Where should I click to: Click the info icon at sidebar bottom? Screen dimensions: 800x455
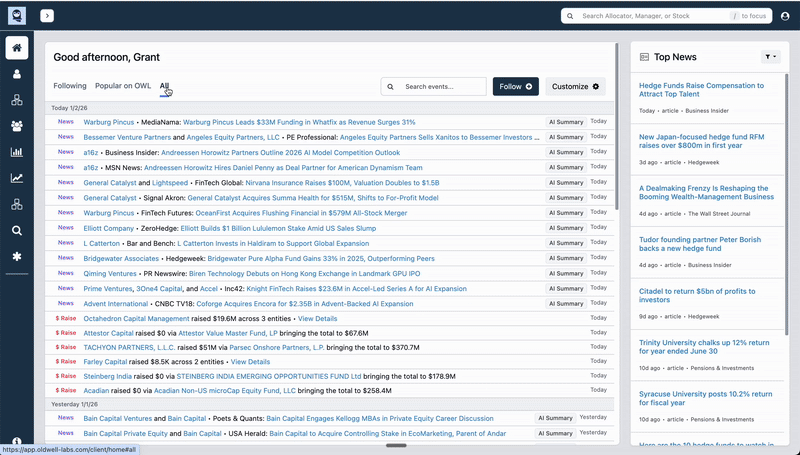click(x=17, y=442)
